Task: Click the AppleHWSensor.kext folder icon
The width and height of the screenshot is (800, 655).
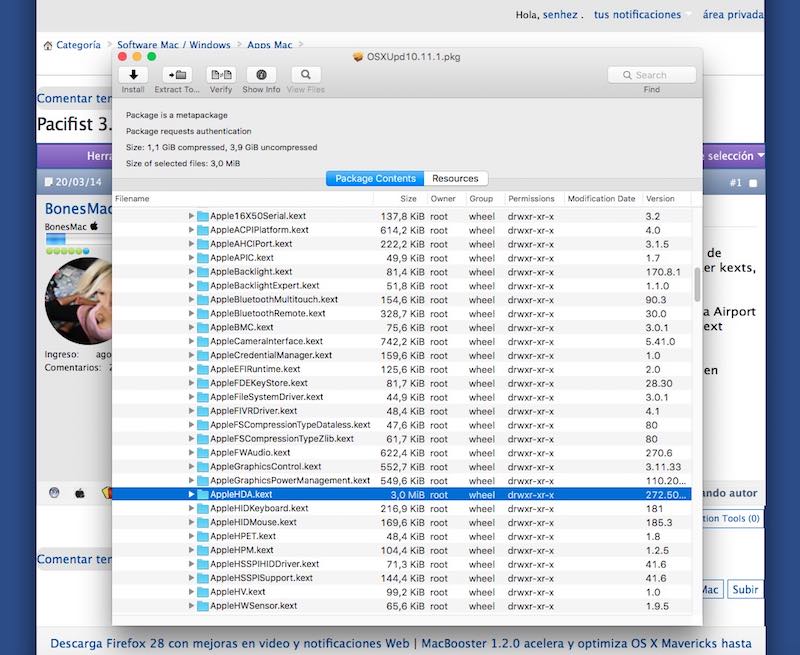Action: (x=203, y=606)
